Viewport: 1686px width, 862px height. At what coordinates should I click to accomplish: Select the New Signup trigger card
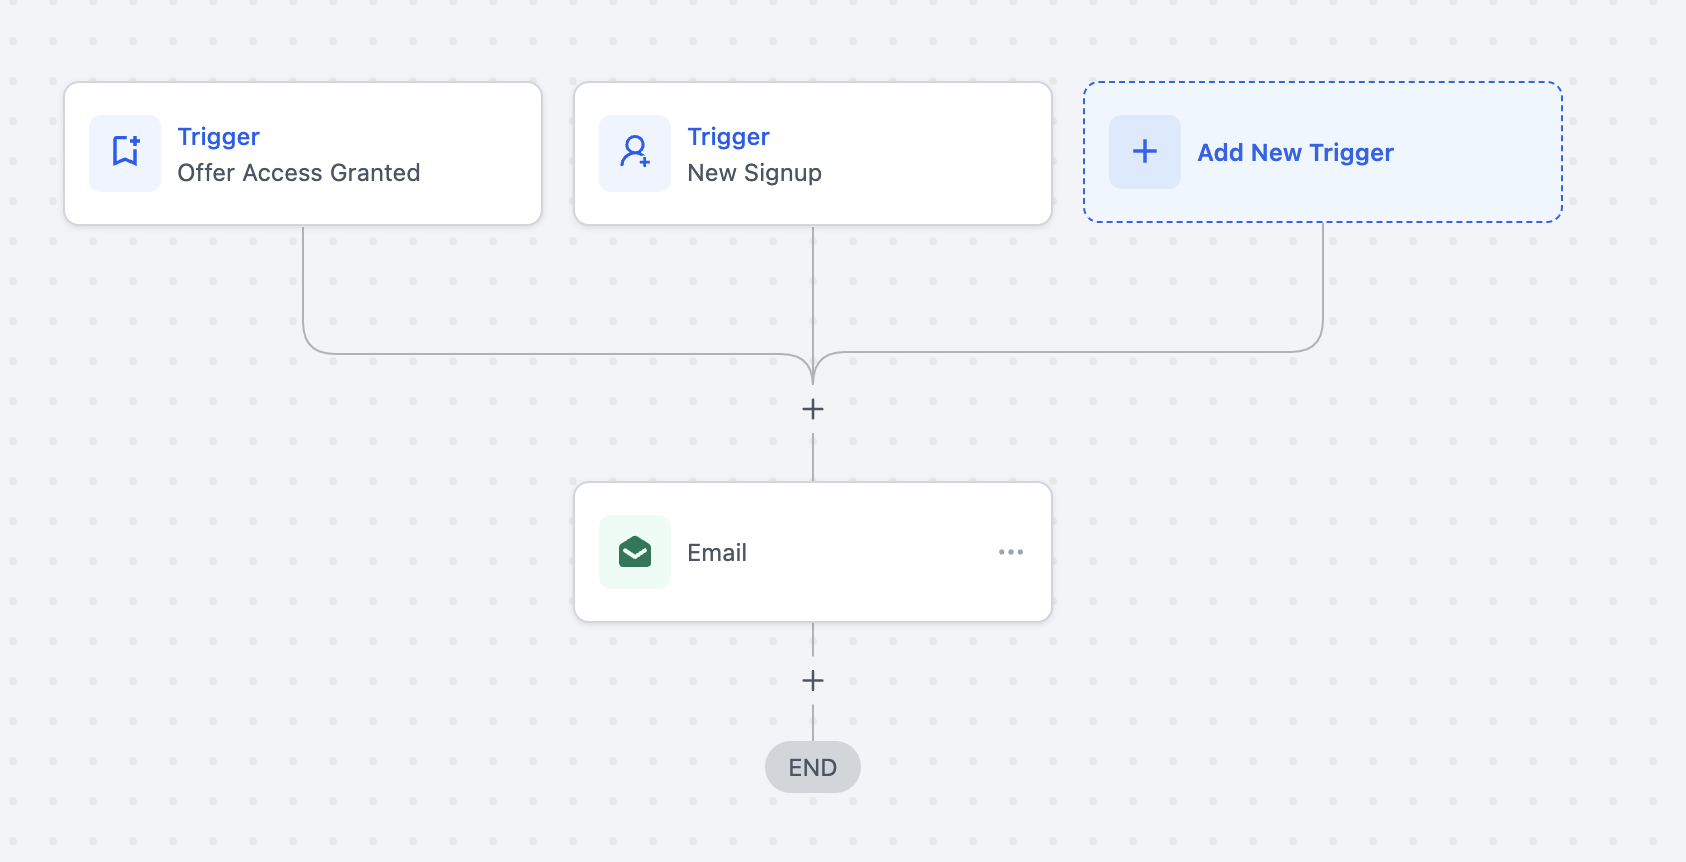pyautogui.click(x=813, y=153)
